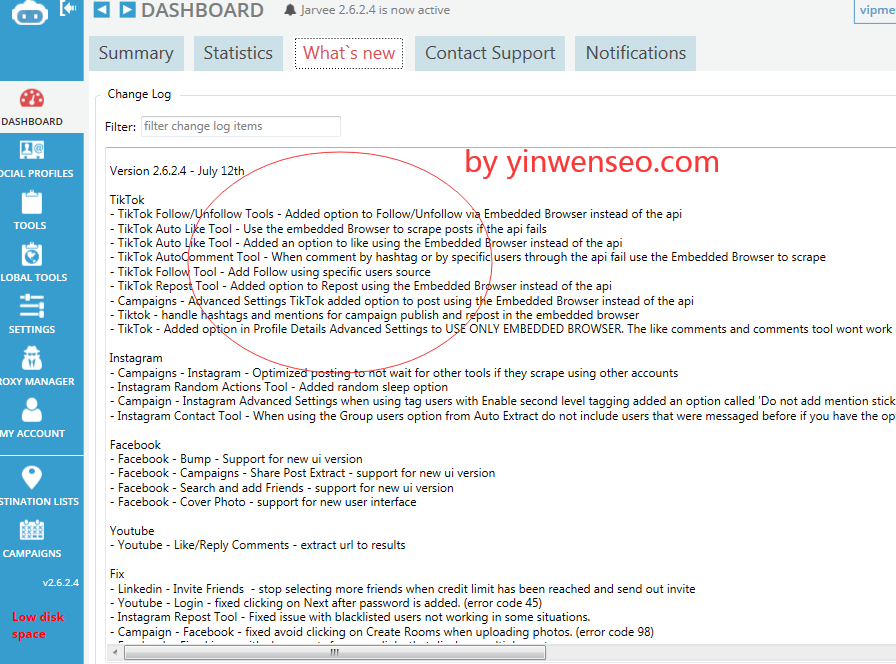
Task: Switch to the Statistics tab
Action: coord(238,53)
